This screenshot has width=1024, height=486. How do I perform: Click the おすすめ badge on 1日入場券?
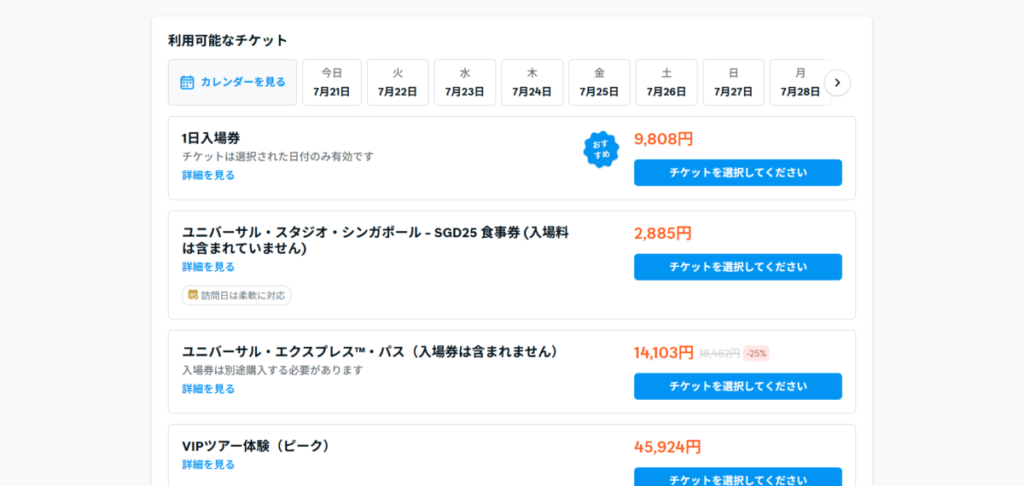(601, 149)
